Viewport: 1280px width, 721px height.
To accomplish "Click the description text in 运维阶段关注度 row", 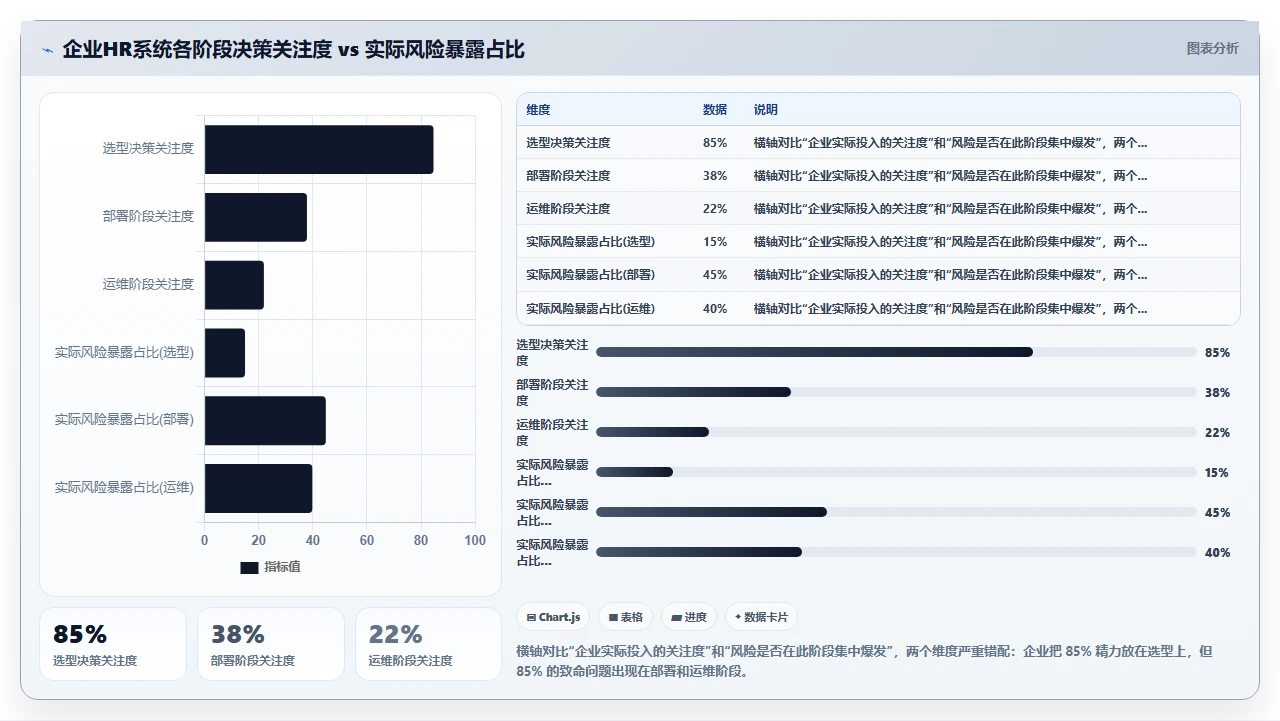I will coord(950,209).
